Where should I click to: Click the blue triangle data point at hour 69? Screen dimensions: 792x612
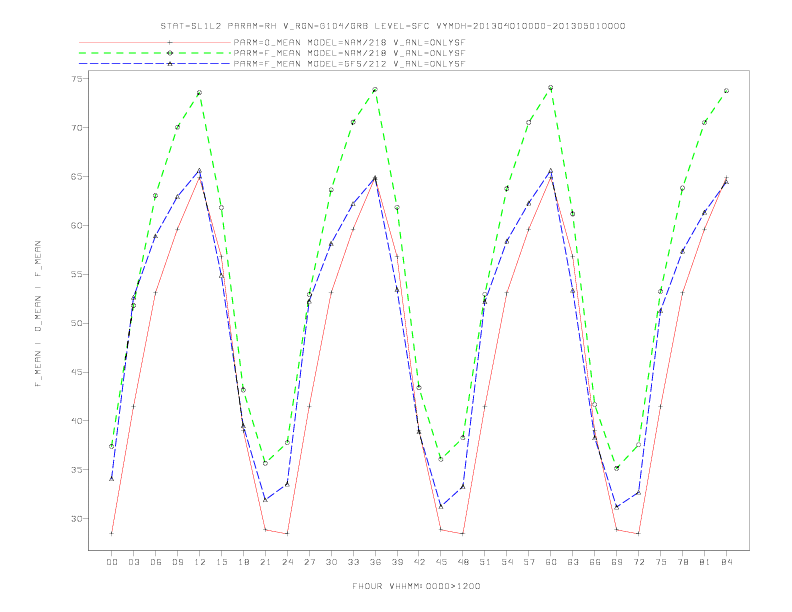point(617,507)
